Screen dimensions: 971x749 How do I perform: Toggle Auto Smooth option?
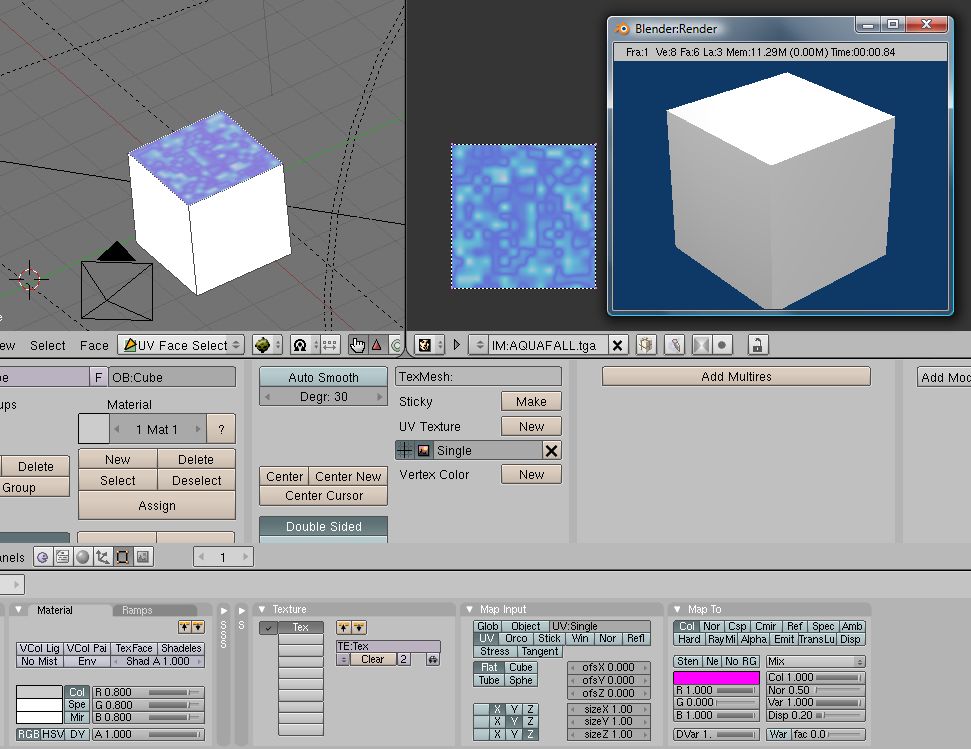(323, 377)
